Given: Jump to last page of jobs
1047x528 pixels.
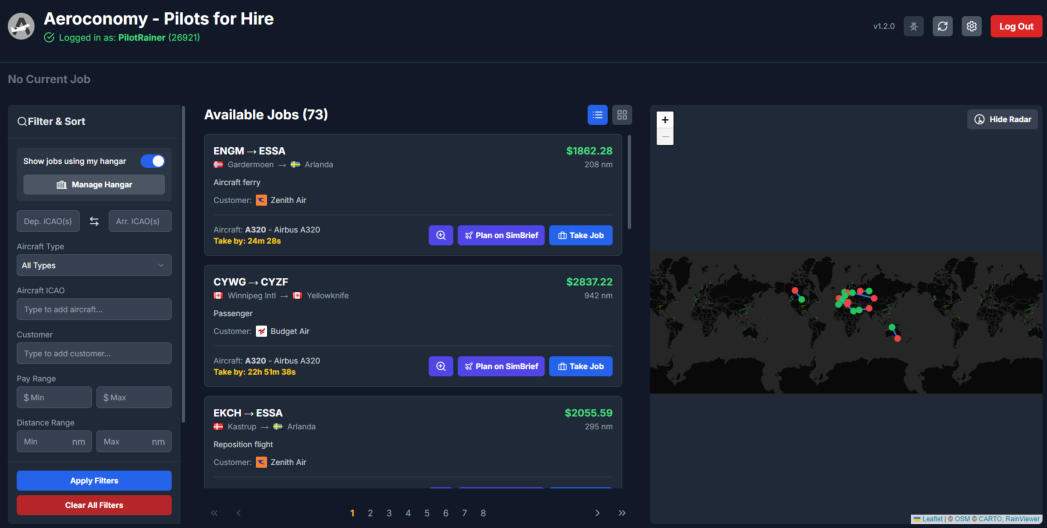Looking at the screenshot, I should click(x=622, y=513).
